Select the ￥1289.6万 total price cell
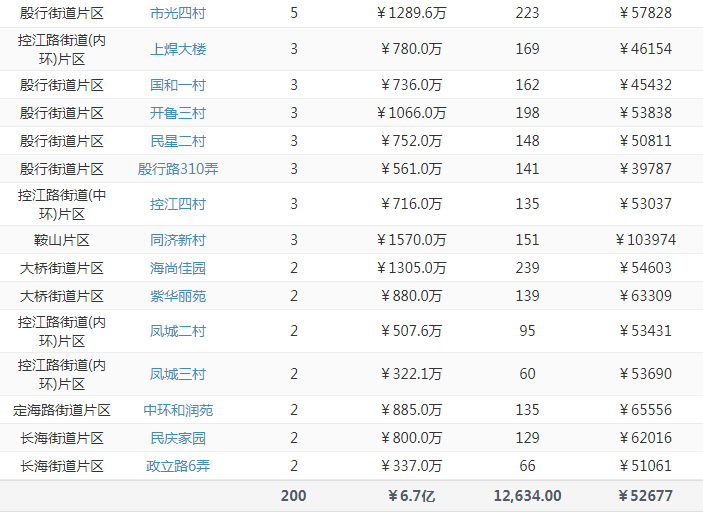703x513 pixels. [411, 13]
